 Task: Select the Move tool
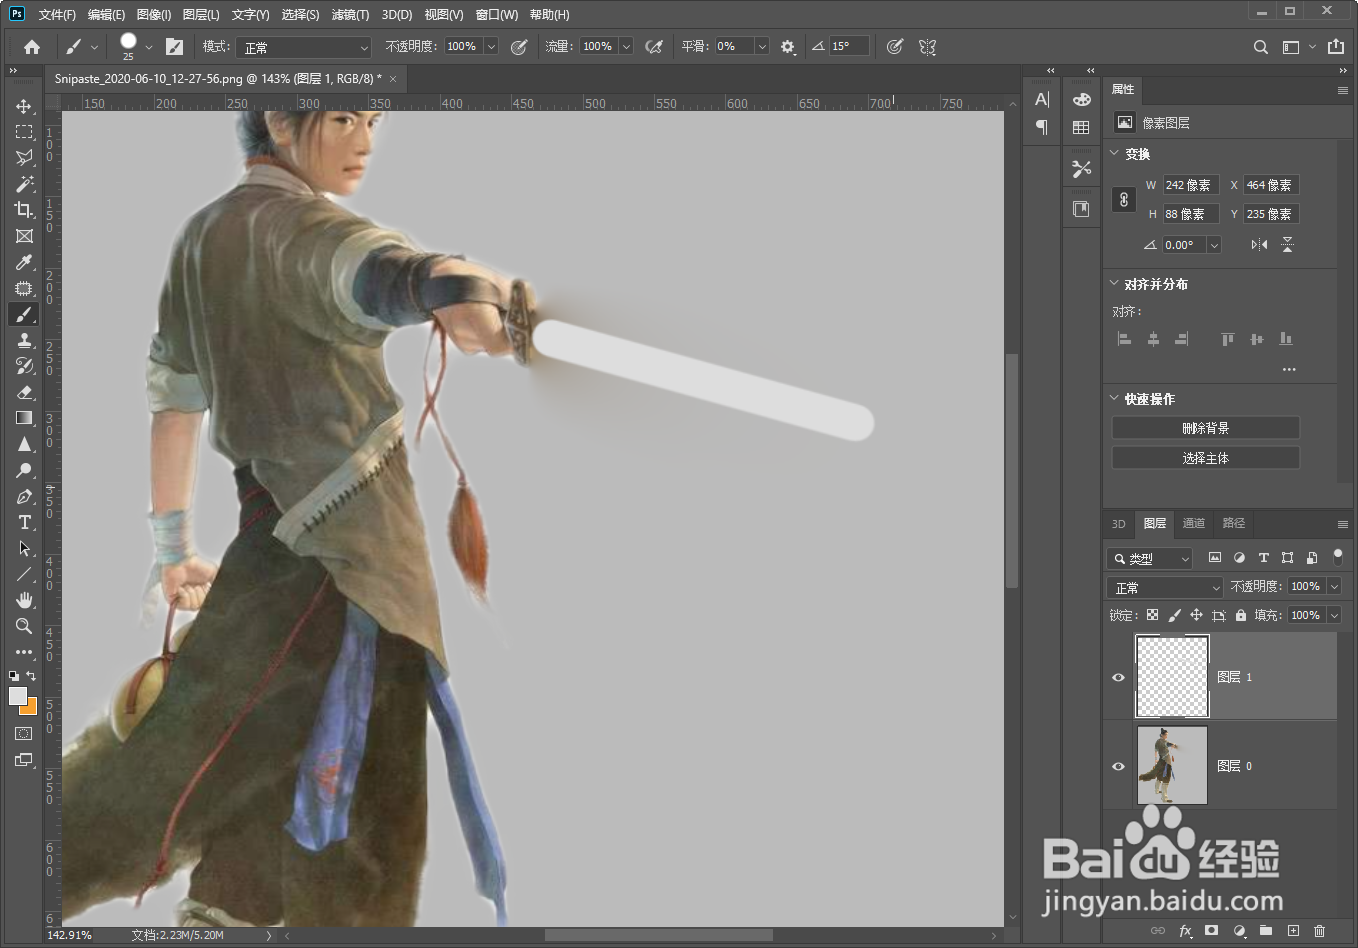tap(24, 106)
